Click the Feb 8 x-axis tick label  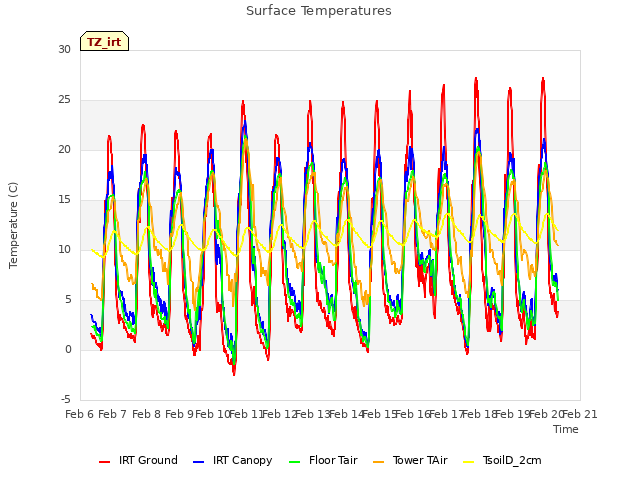pyautogui.click(x=147, y=414)
